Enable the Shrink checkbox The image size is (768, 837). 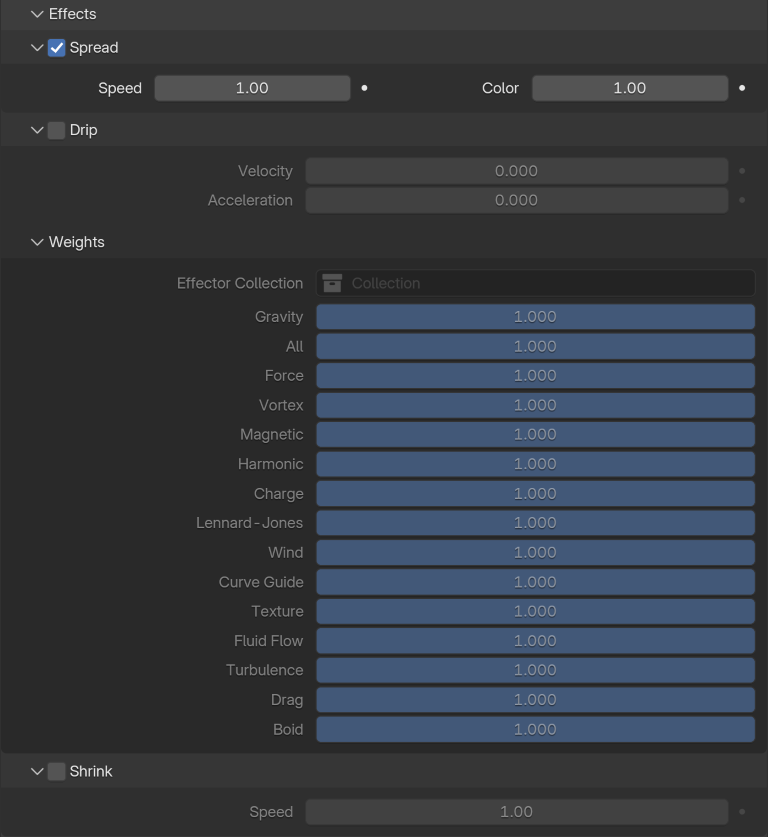(x=57, y=771)
